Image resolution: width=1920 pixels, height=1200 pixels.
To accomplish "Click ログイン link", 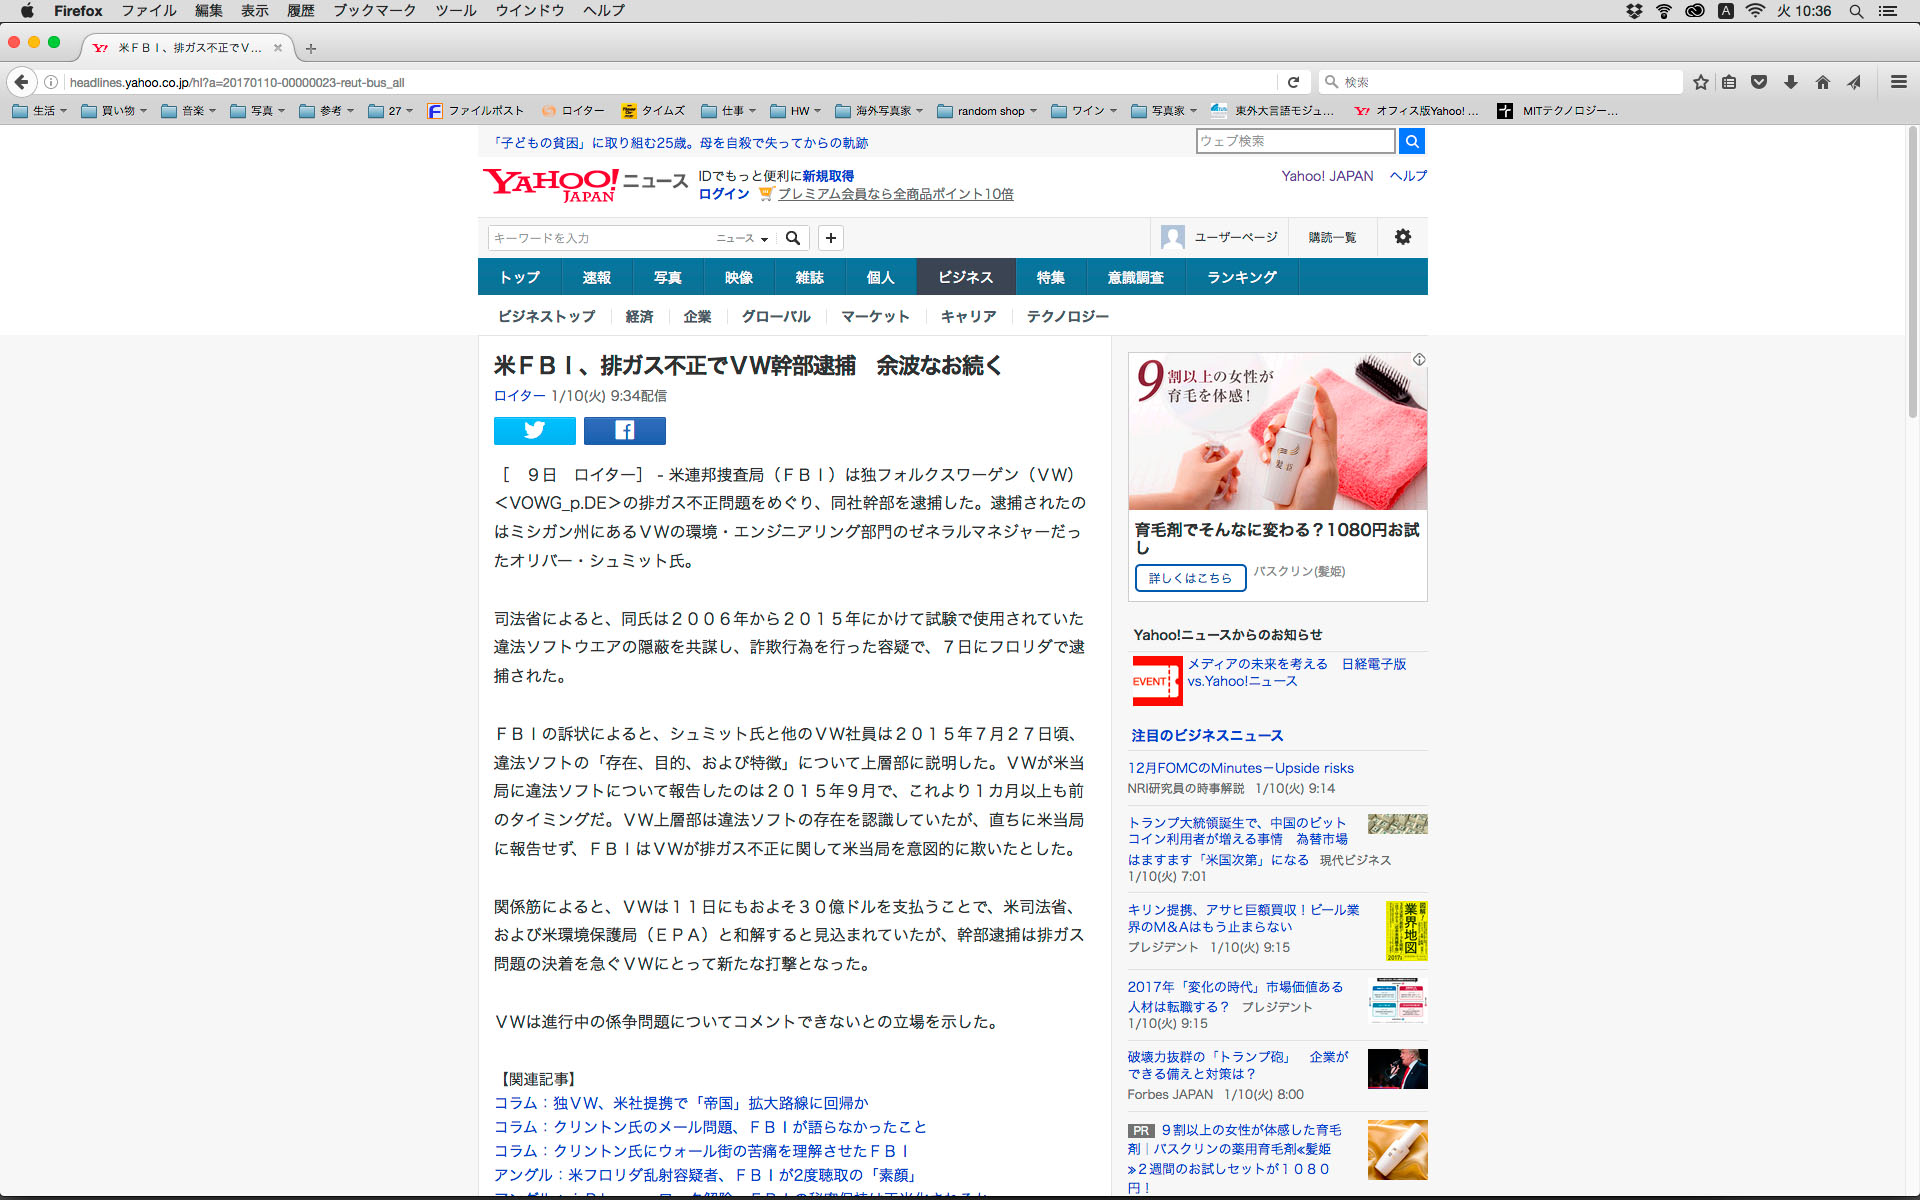I will (x=723, y=194).
